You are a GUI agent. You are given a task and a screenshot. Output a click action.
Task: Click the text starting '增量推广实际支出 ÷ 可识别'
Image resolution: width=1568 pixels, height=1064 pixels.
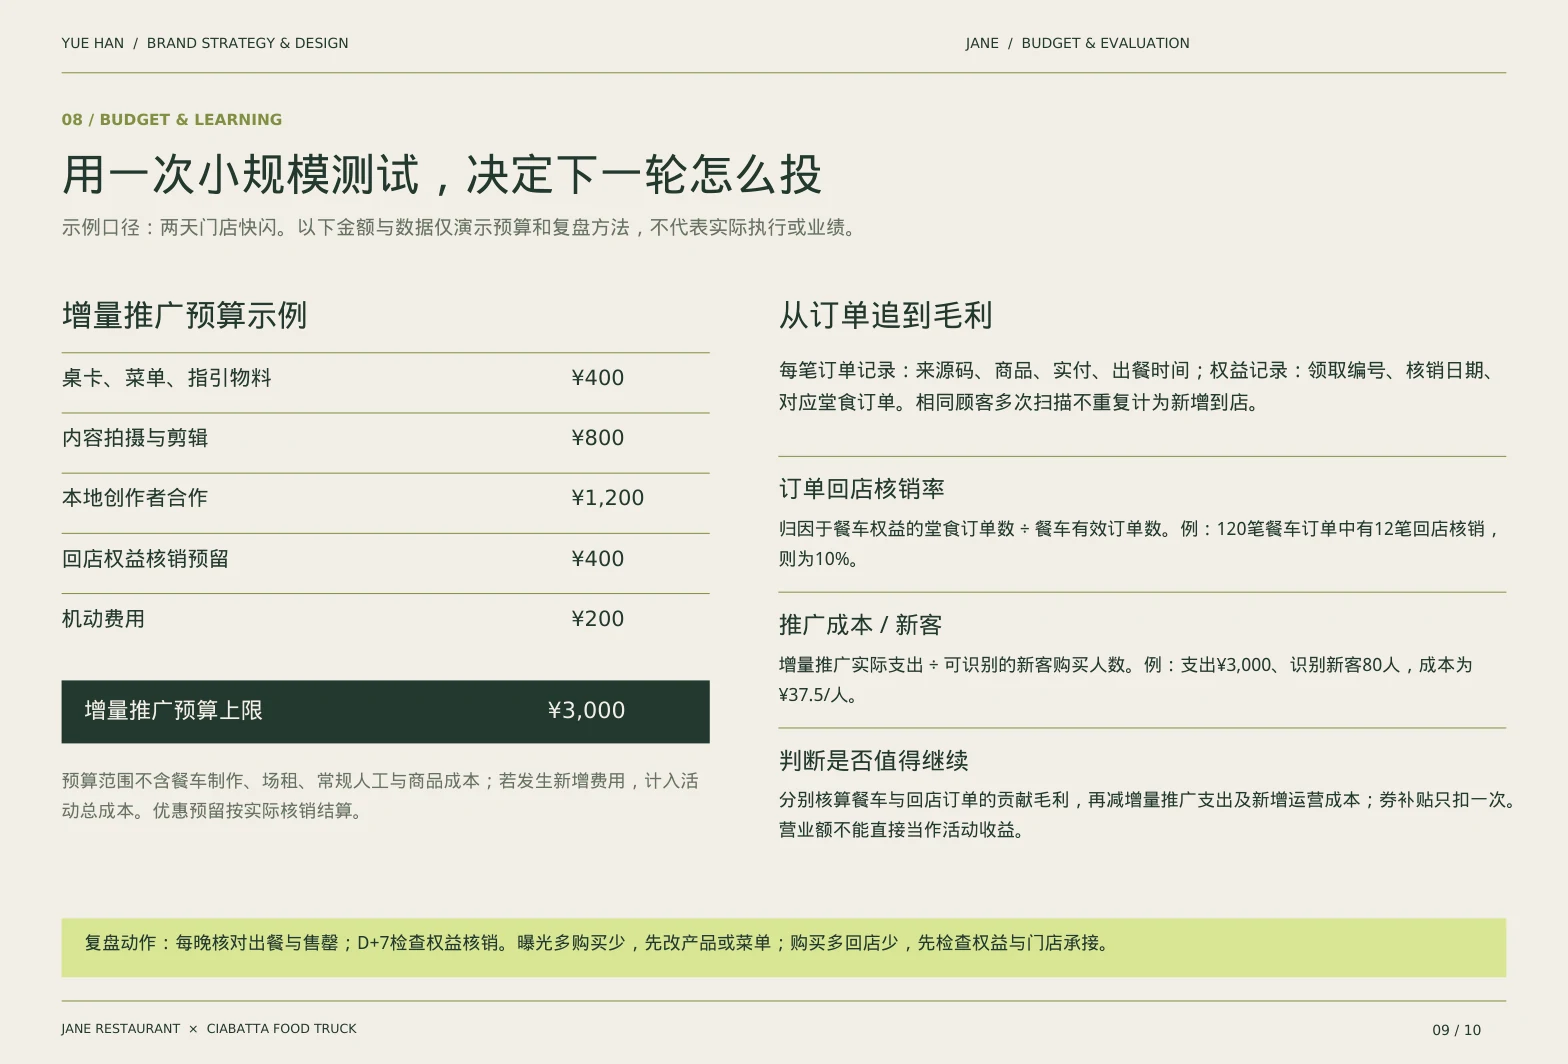[x=1126, y=680]
